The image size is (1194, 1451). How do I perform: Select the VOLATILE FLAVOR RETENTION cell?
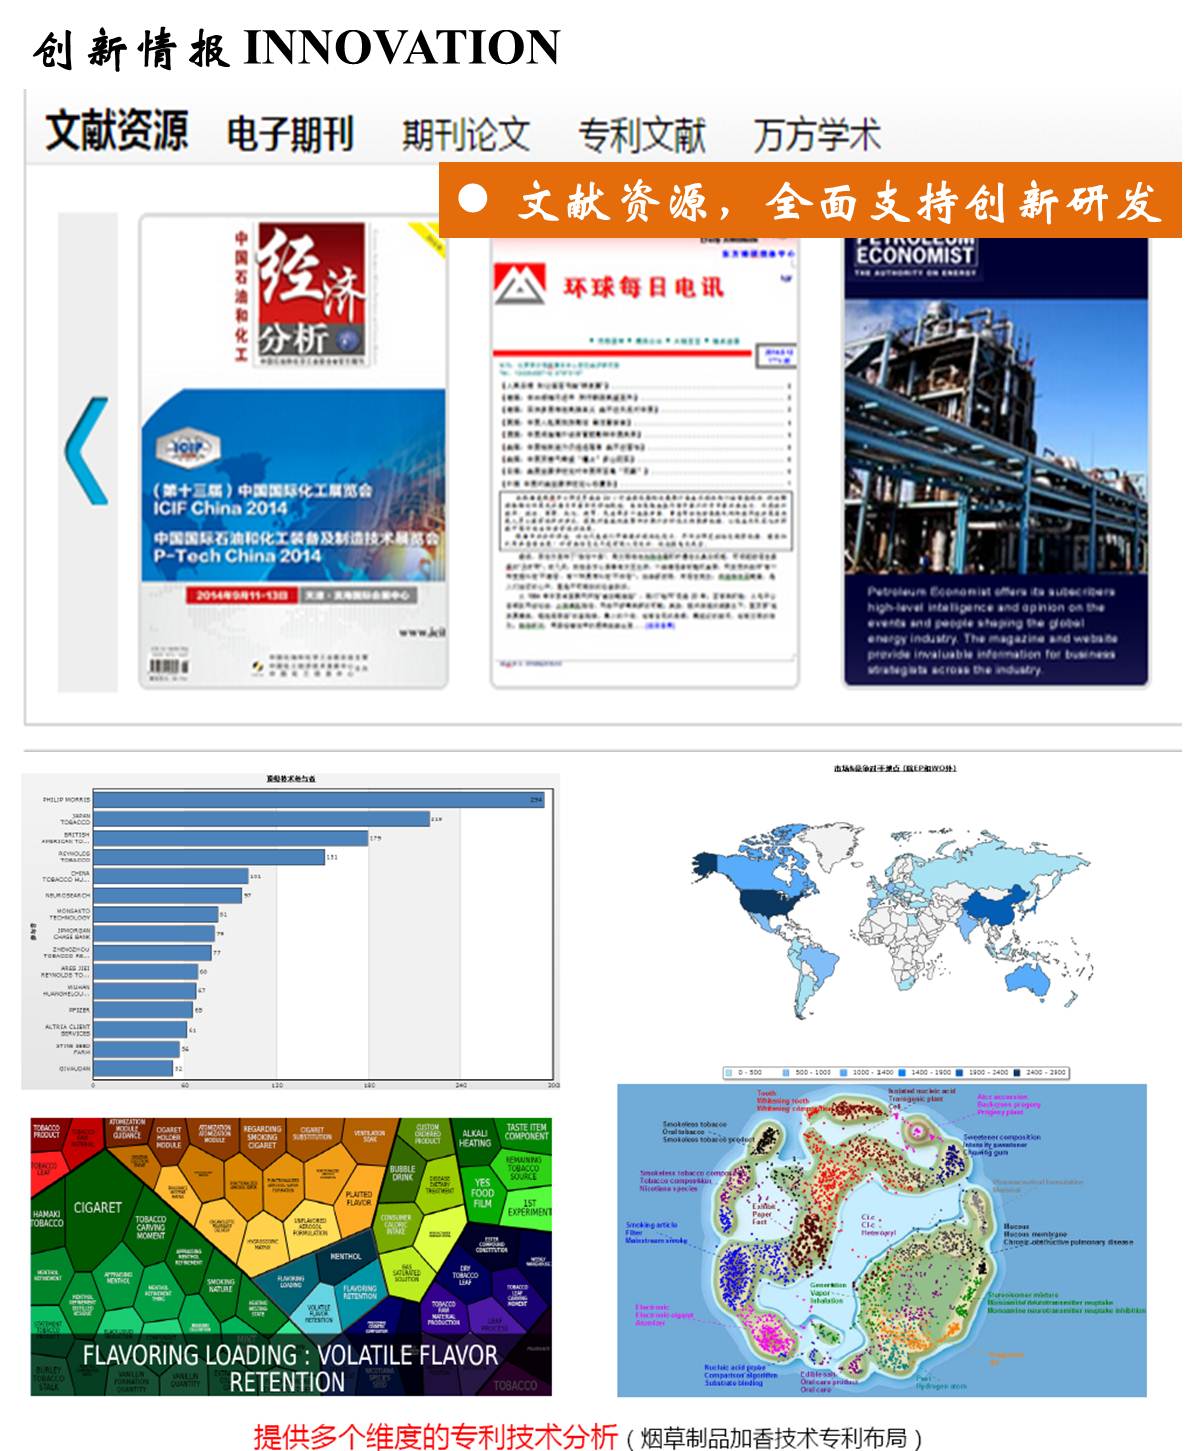pyautogui.click(x=318, y=1314)
